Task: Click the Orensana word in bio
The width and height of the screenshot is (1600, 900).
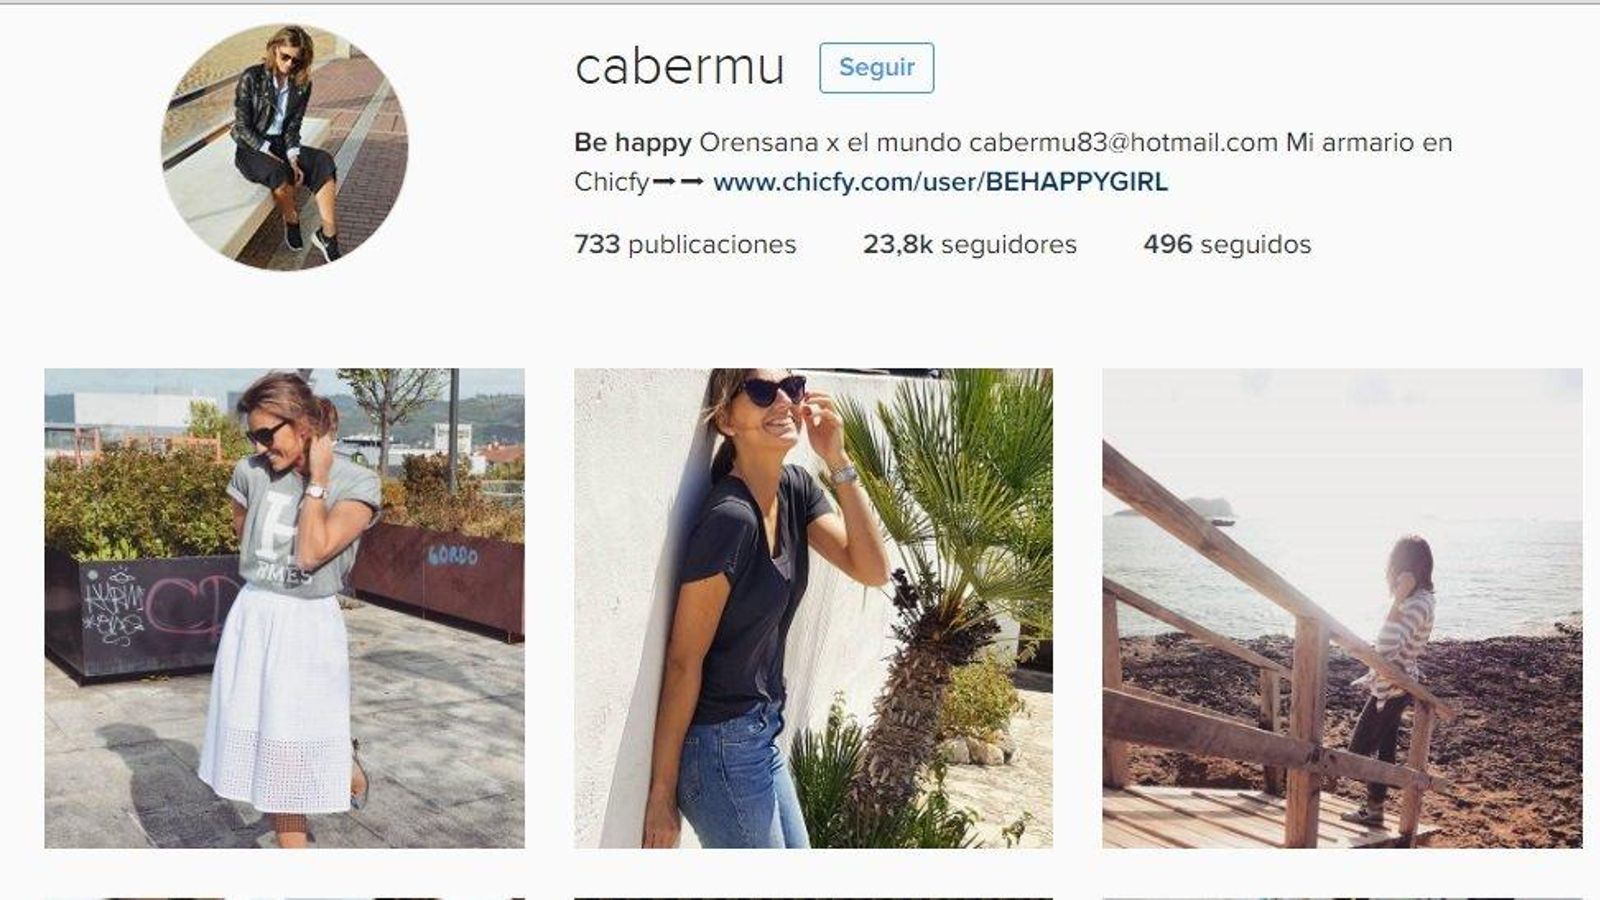Action: tap(758, 142)
